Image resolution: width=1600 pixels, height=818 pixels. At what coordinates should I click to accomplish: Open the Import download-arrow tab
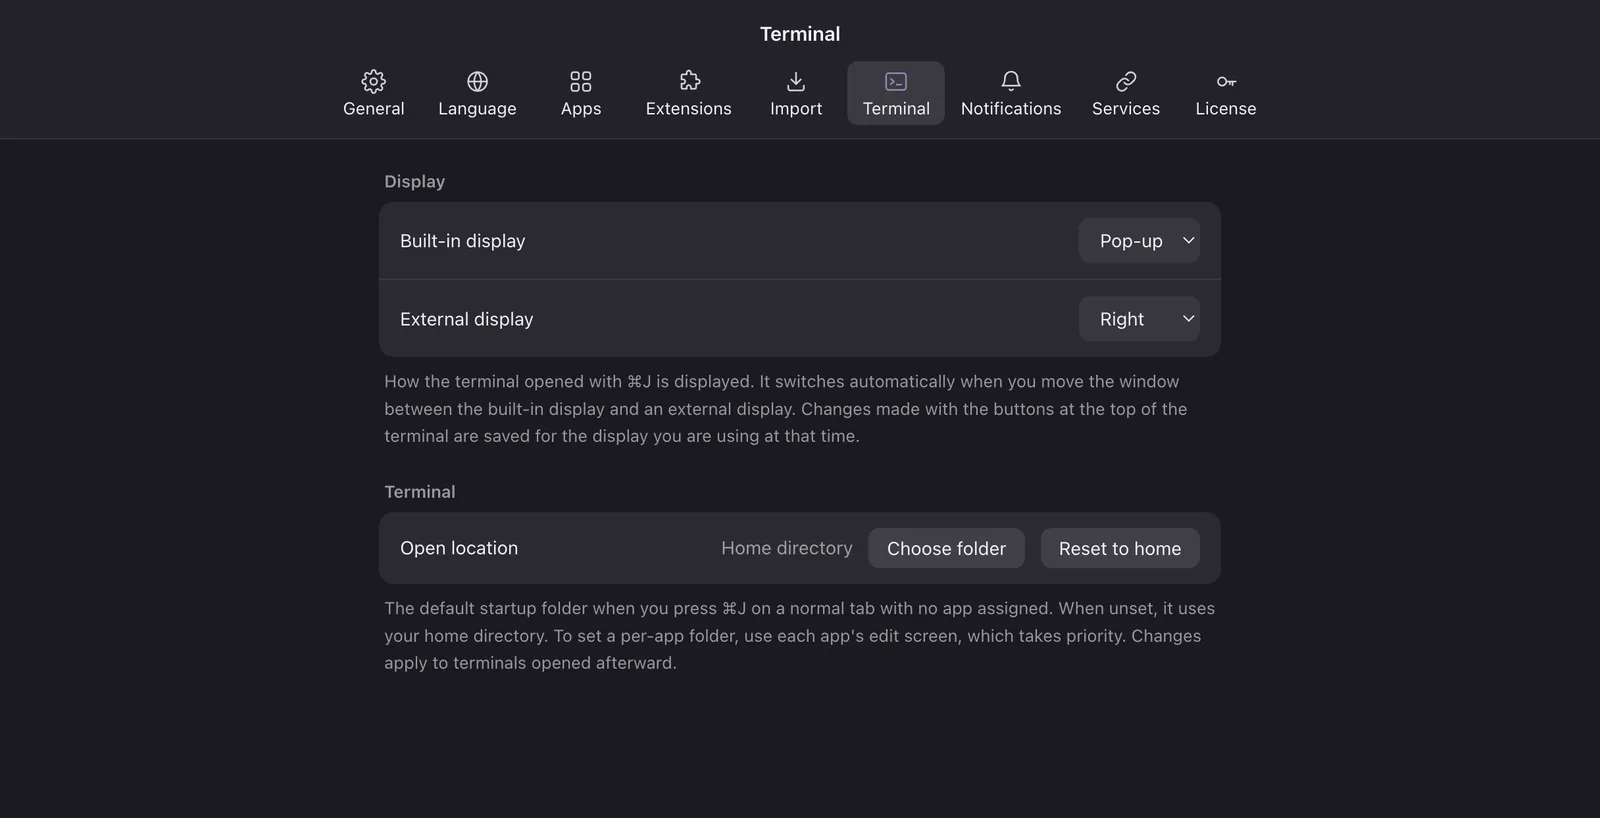796,93
